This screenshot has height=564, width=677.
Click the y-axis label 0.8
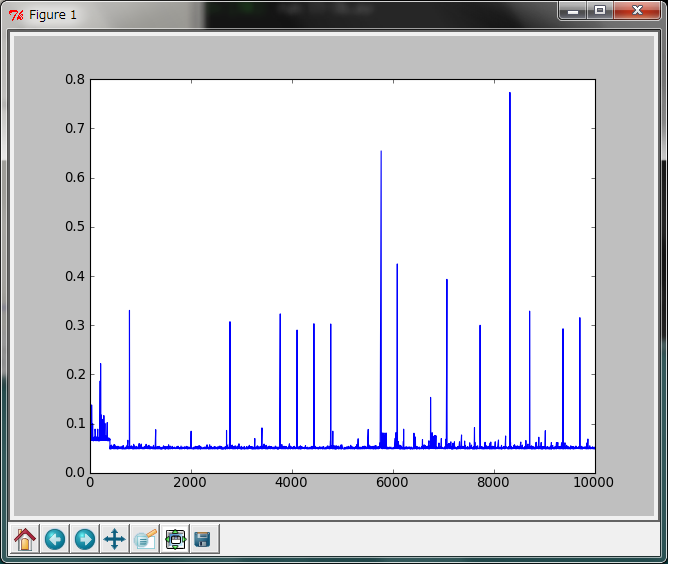[x=75, y=79]
